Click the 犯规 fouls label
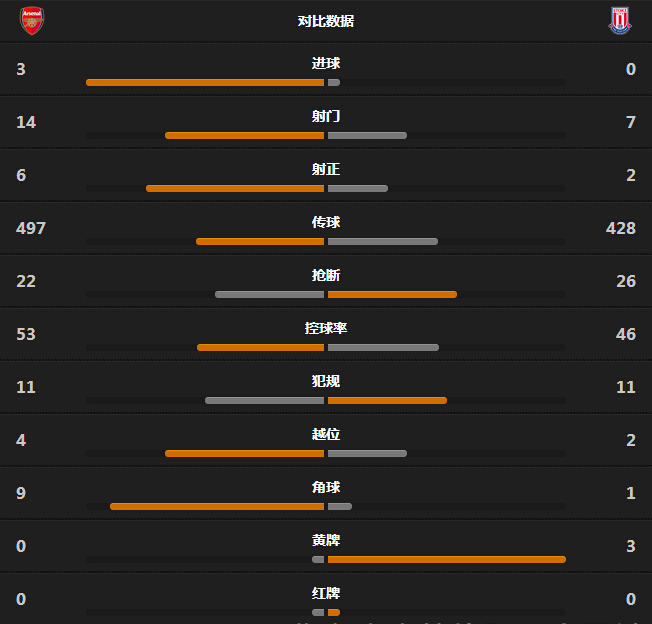The width and height of the screenshot is (652, 624). 326,381
